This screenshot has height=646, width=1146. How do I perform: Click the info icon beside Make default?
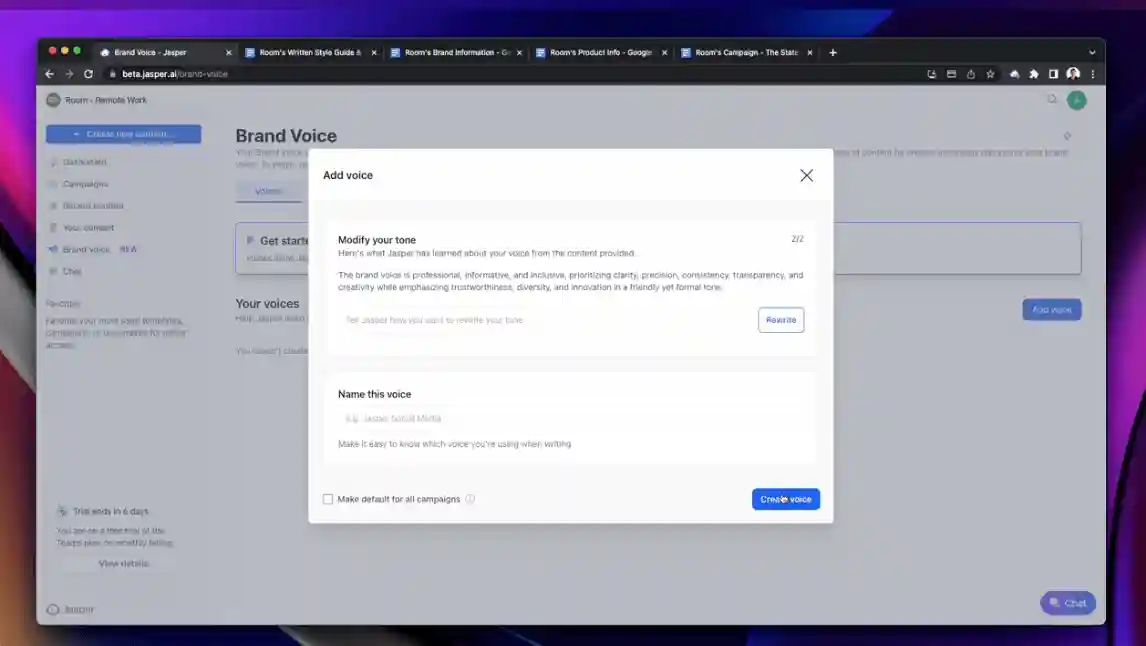tap(470, 499)
